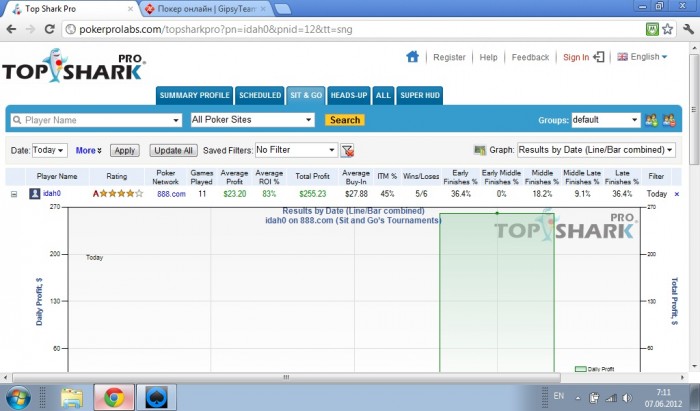Open Windows Explorer from taskbar

pyautogui.click(x=71, y=398)
